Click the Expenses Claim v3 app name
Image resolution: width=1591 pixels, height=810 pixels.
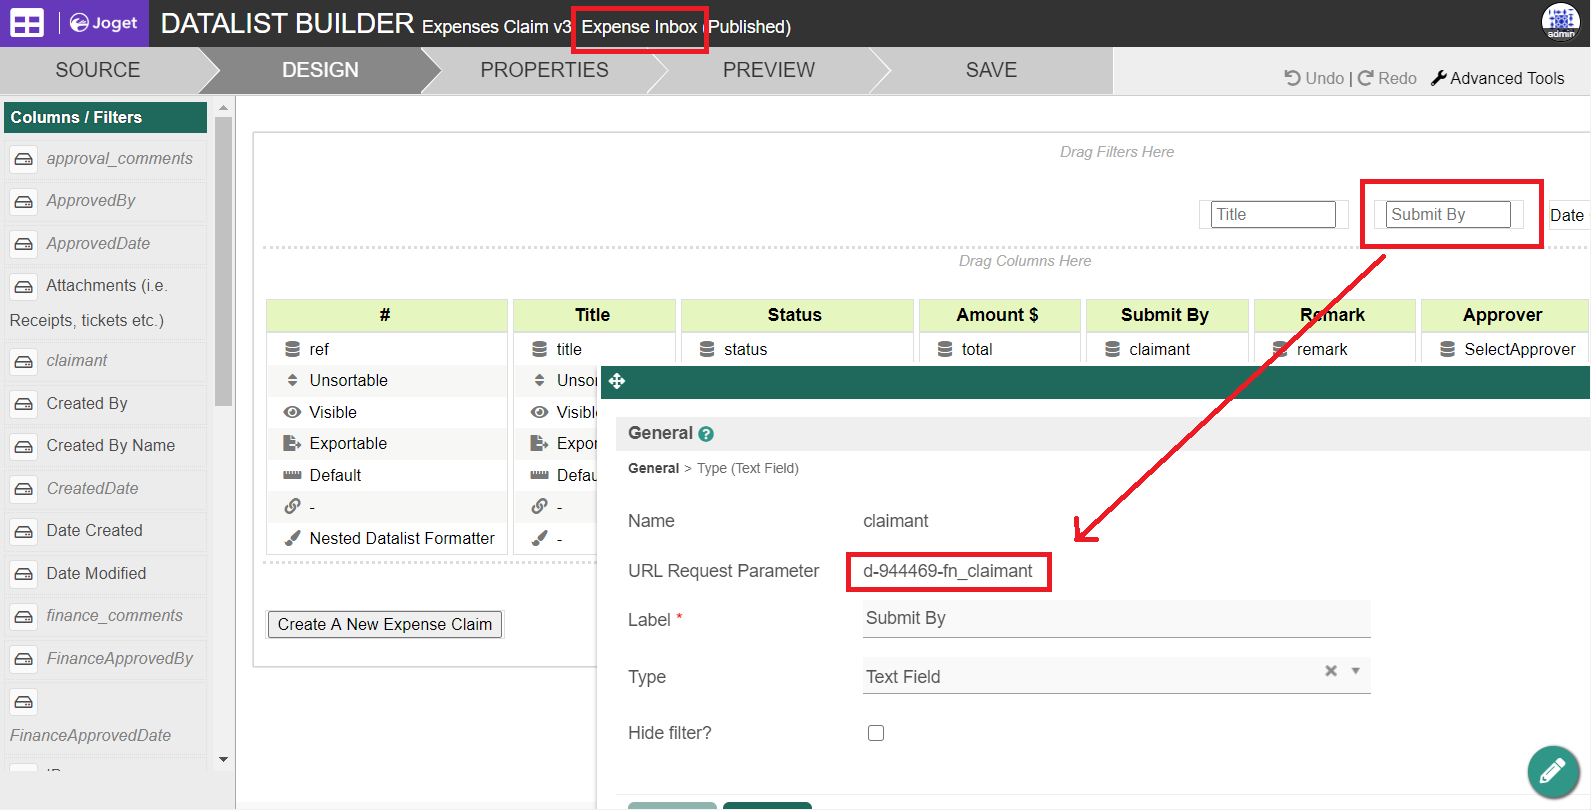click(496, 27)
